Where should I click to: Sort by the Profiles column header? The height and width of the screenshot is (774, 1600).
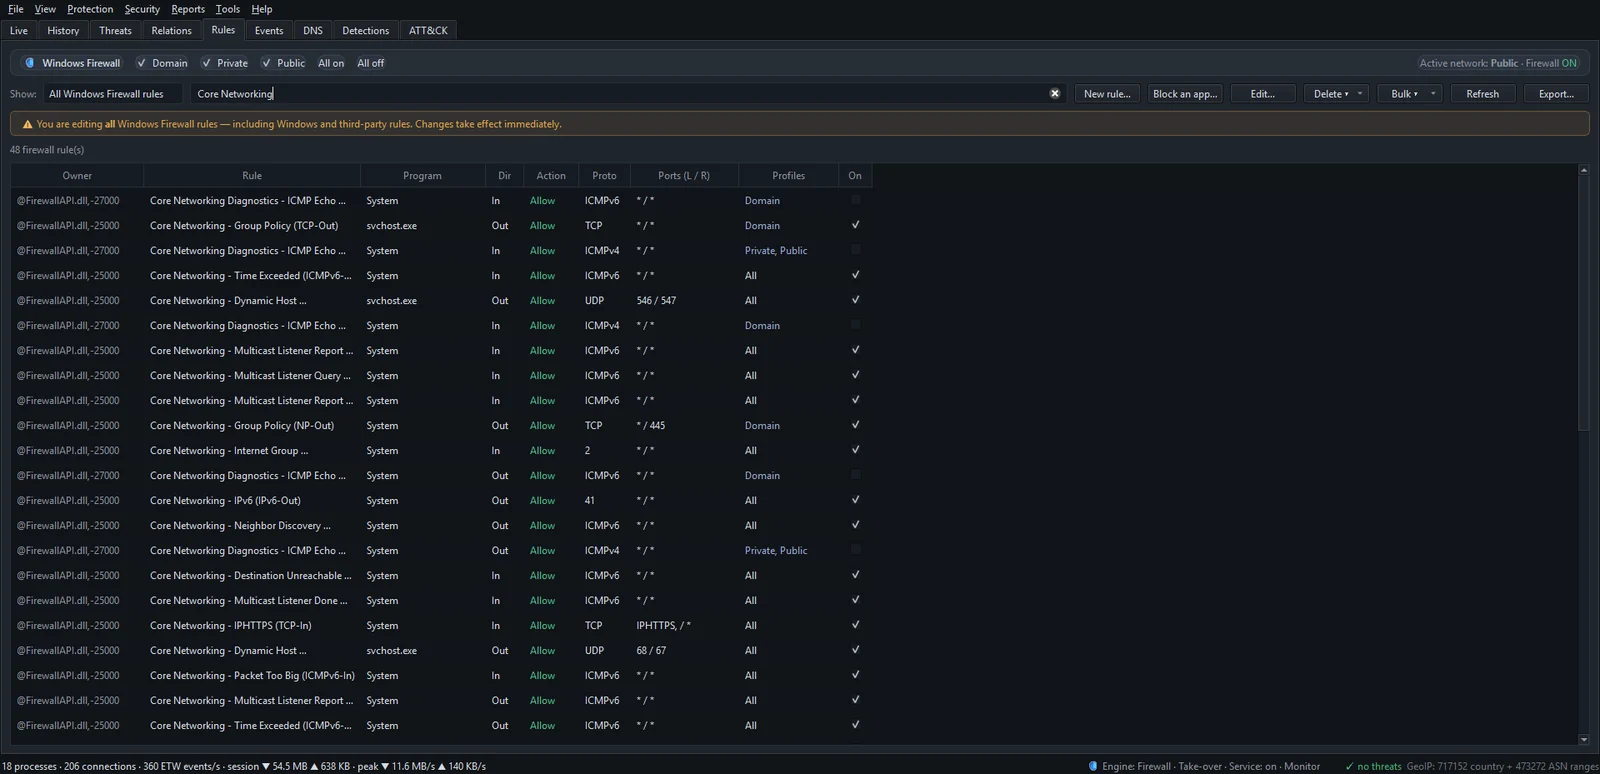click(788, 175)
